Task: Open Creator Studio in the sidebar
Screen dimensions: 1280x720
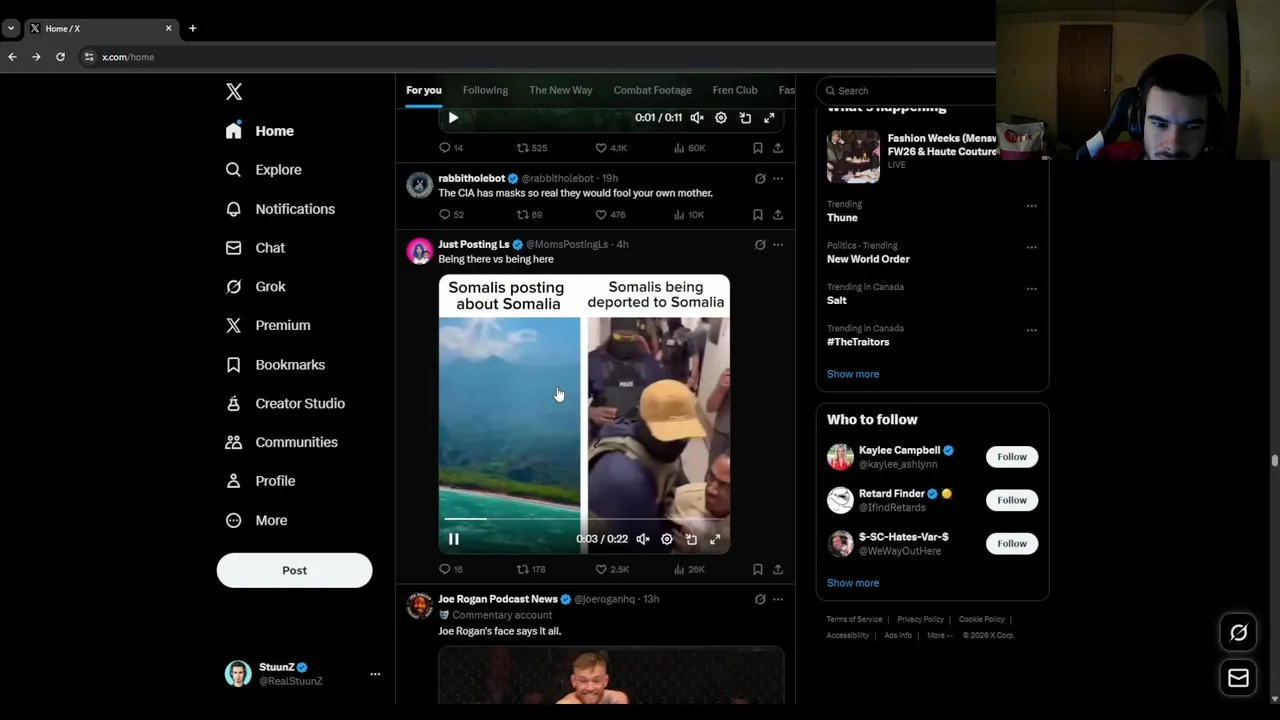Action: (285, 404)
